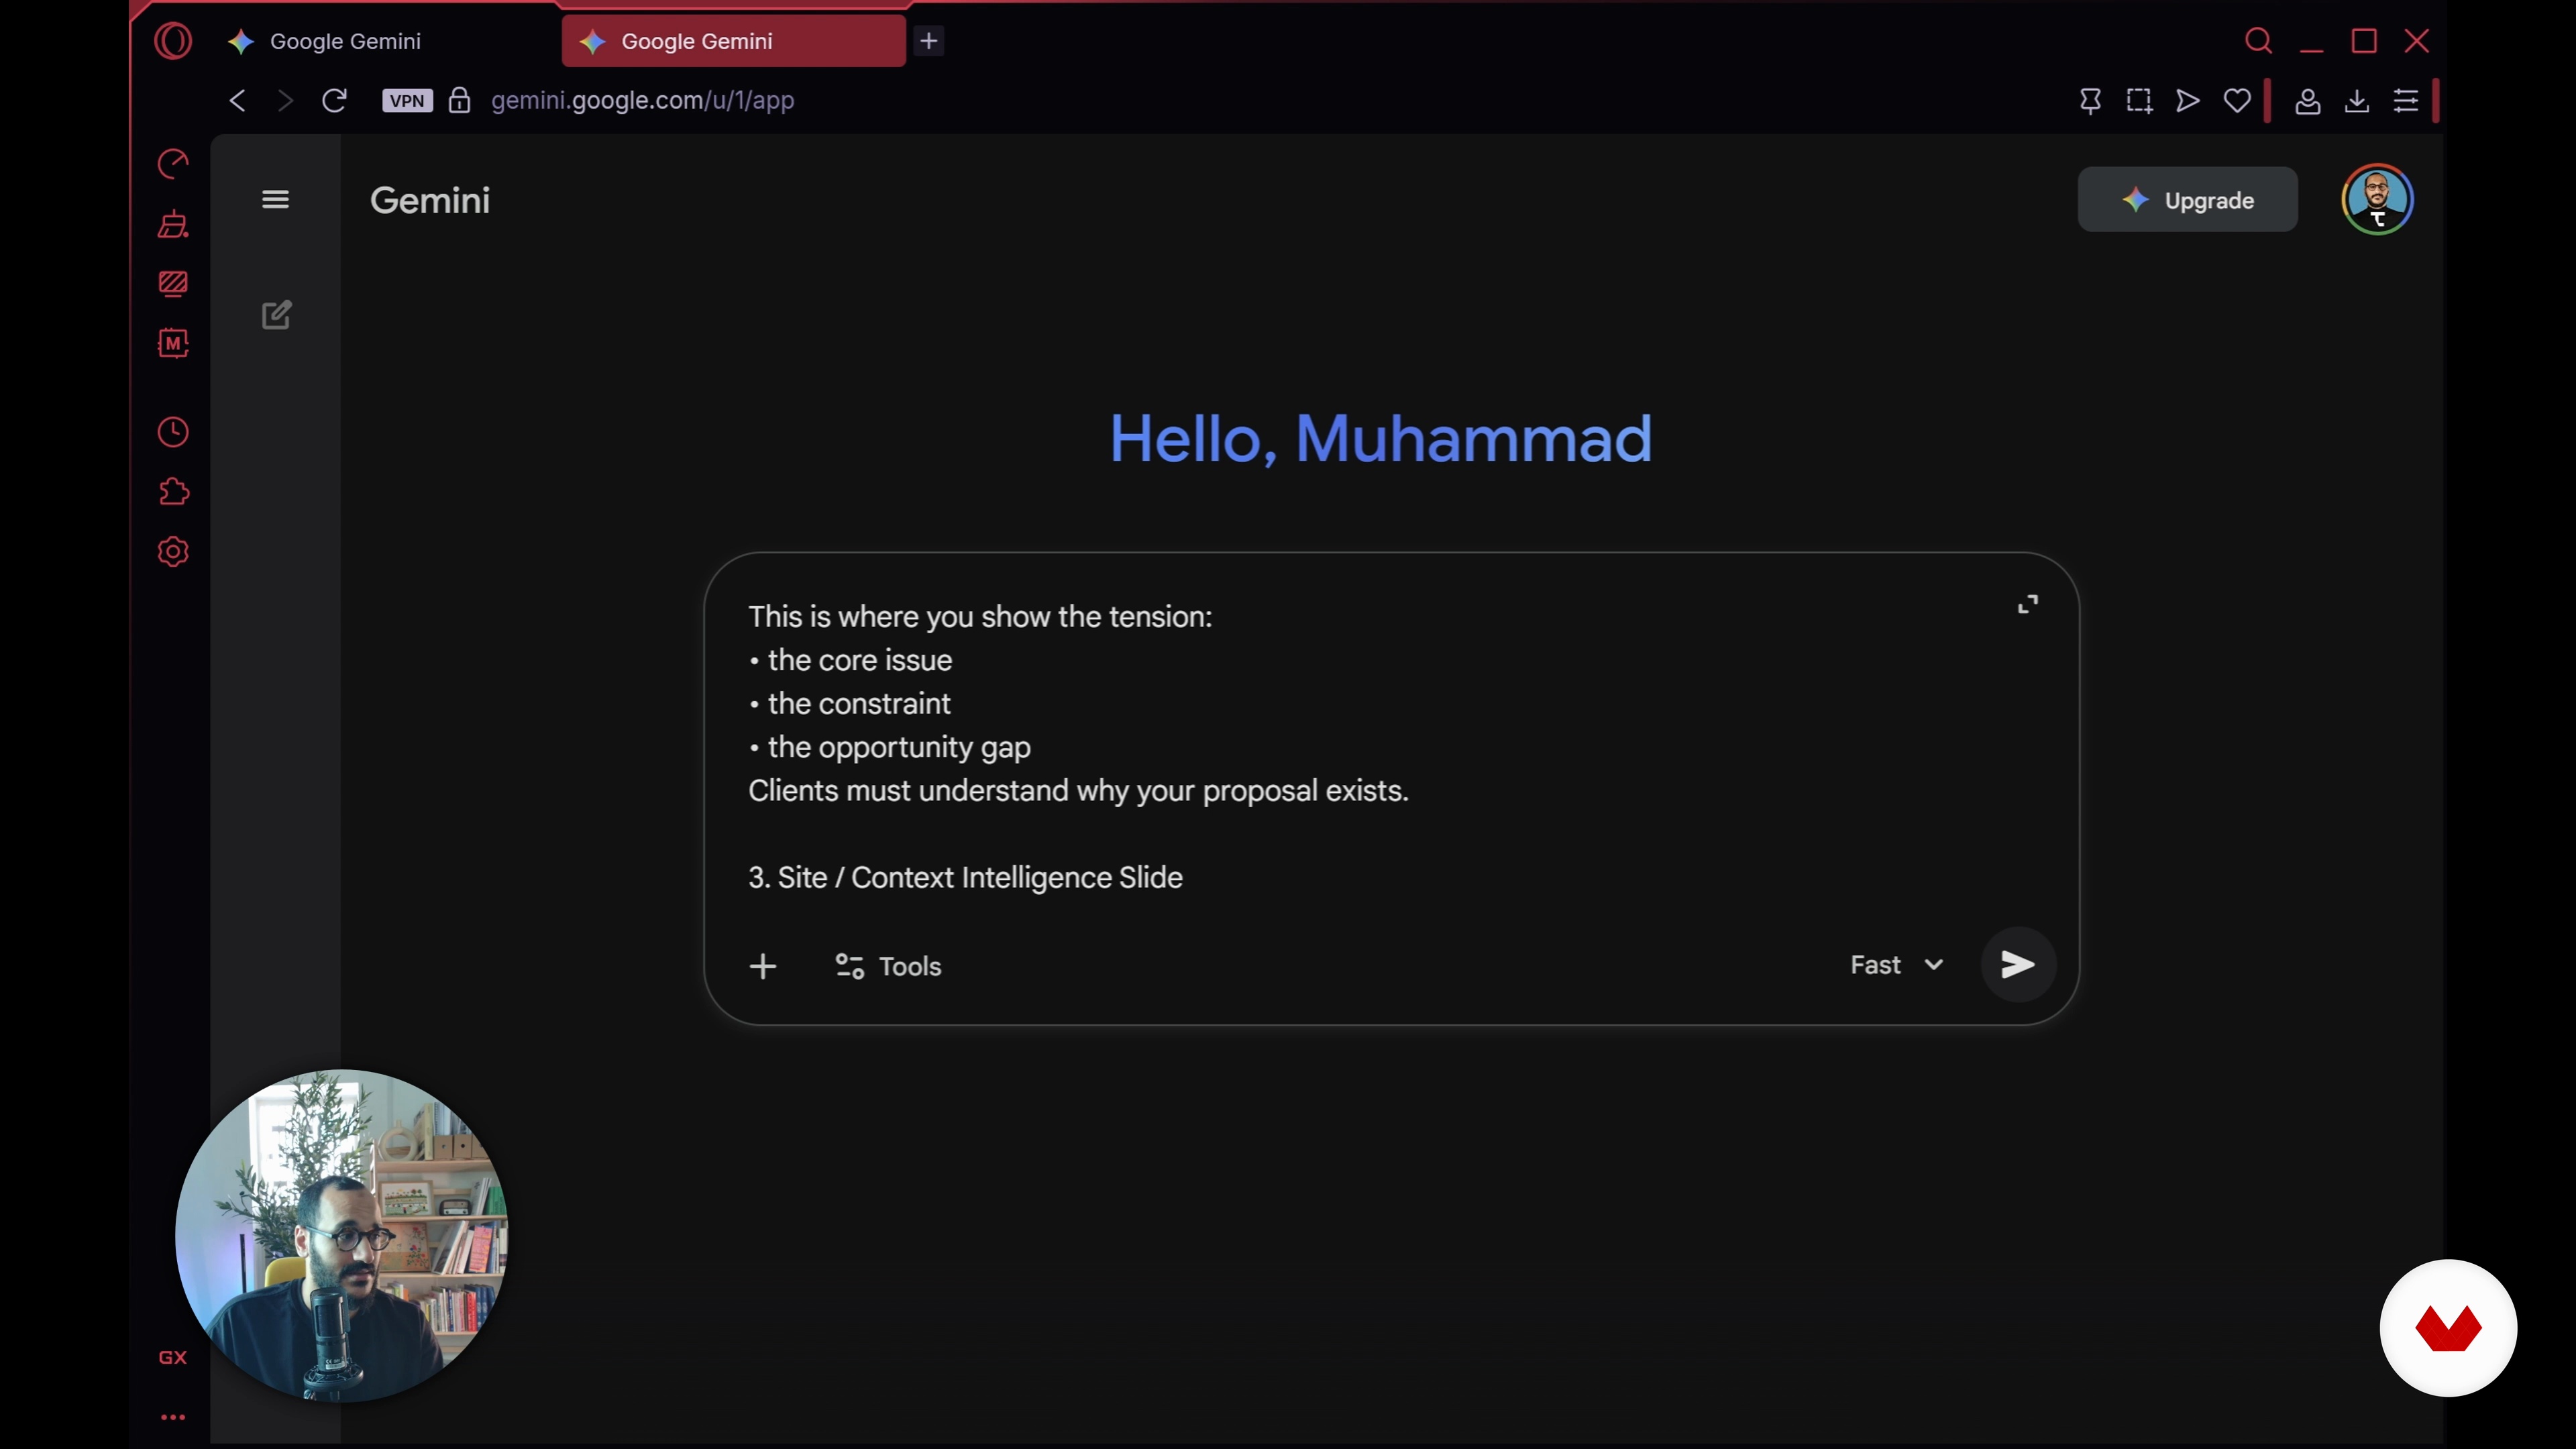Switch to the first Google Gemini tab
The width and height of the screenshot is (2576, 1449).
346,41
